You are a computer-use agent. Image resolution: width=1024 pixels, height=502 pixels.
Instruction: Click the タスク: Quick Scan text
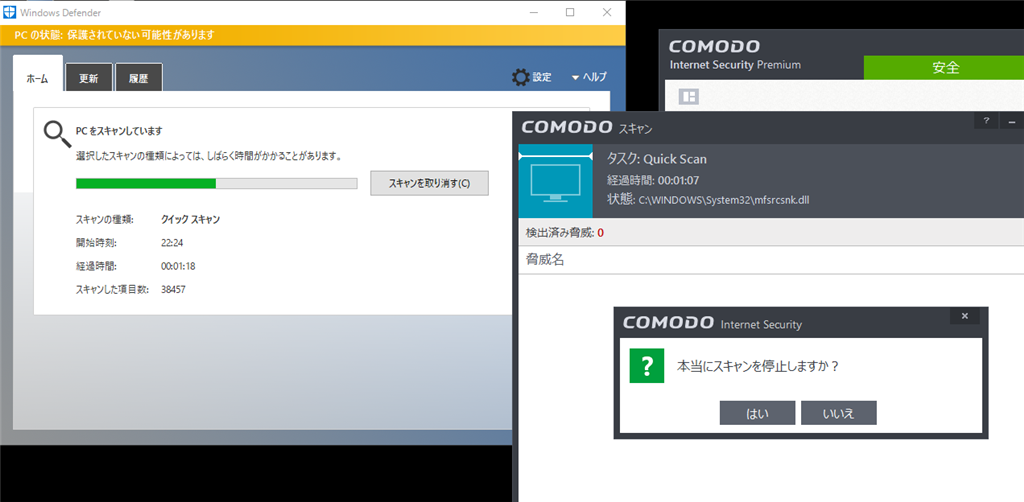(656, 159)
